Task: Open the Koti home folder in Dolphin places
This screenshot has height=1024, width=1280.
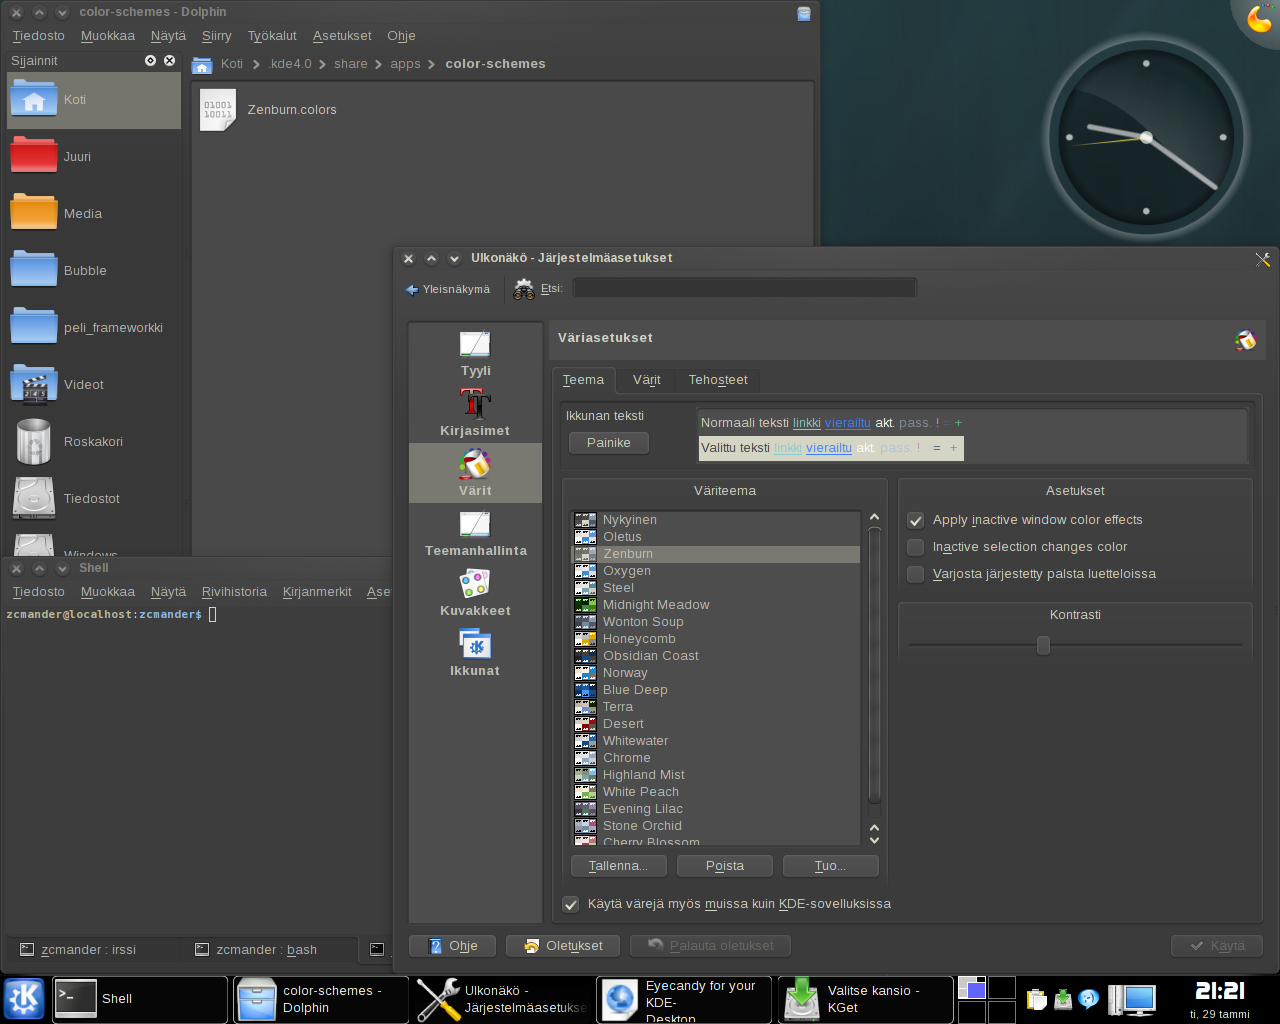Action: pyautogui.click(x=94, y=100)
